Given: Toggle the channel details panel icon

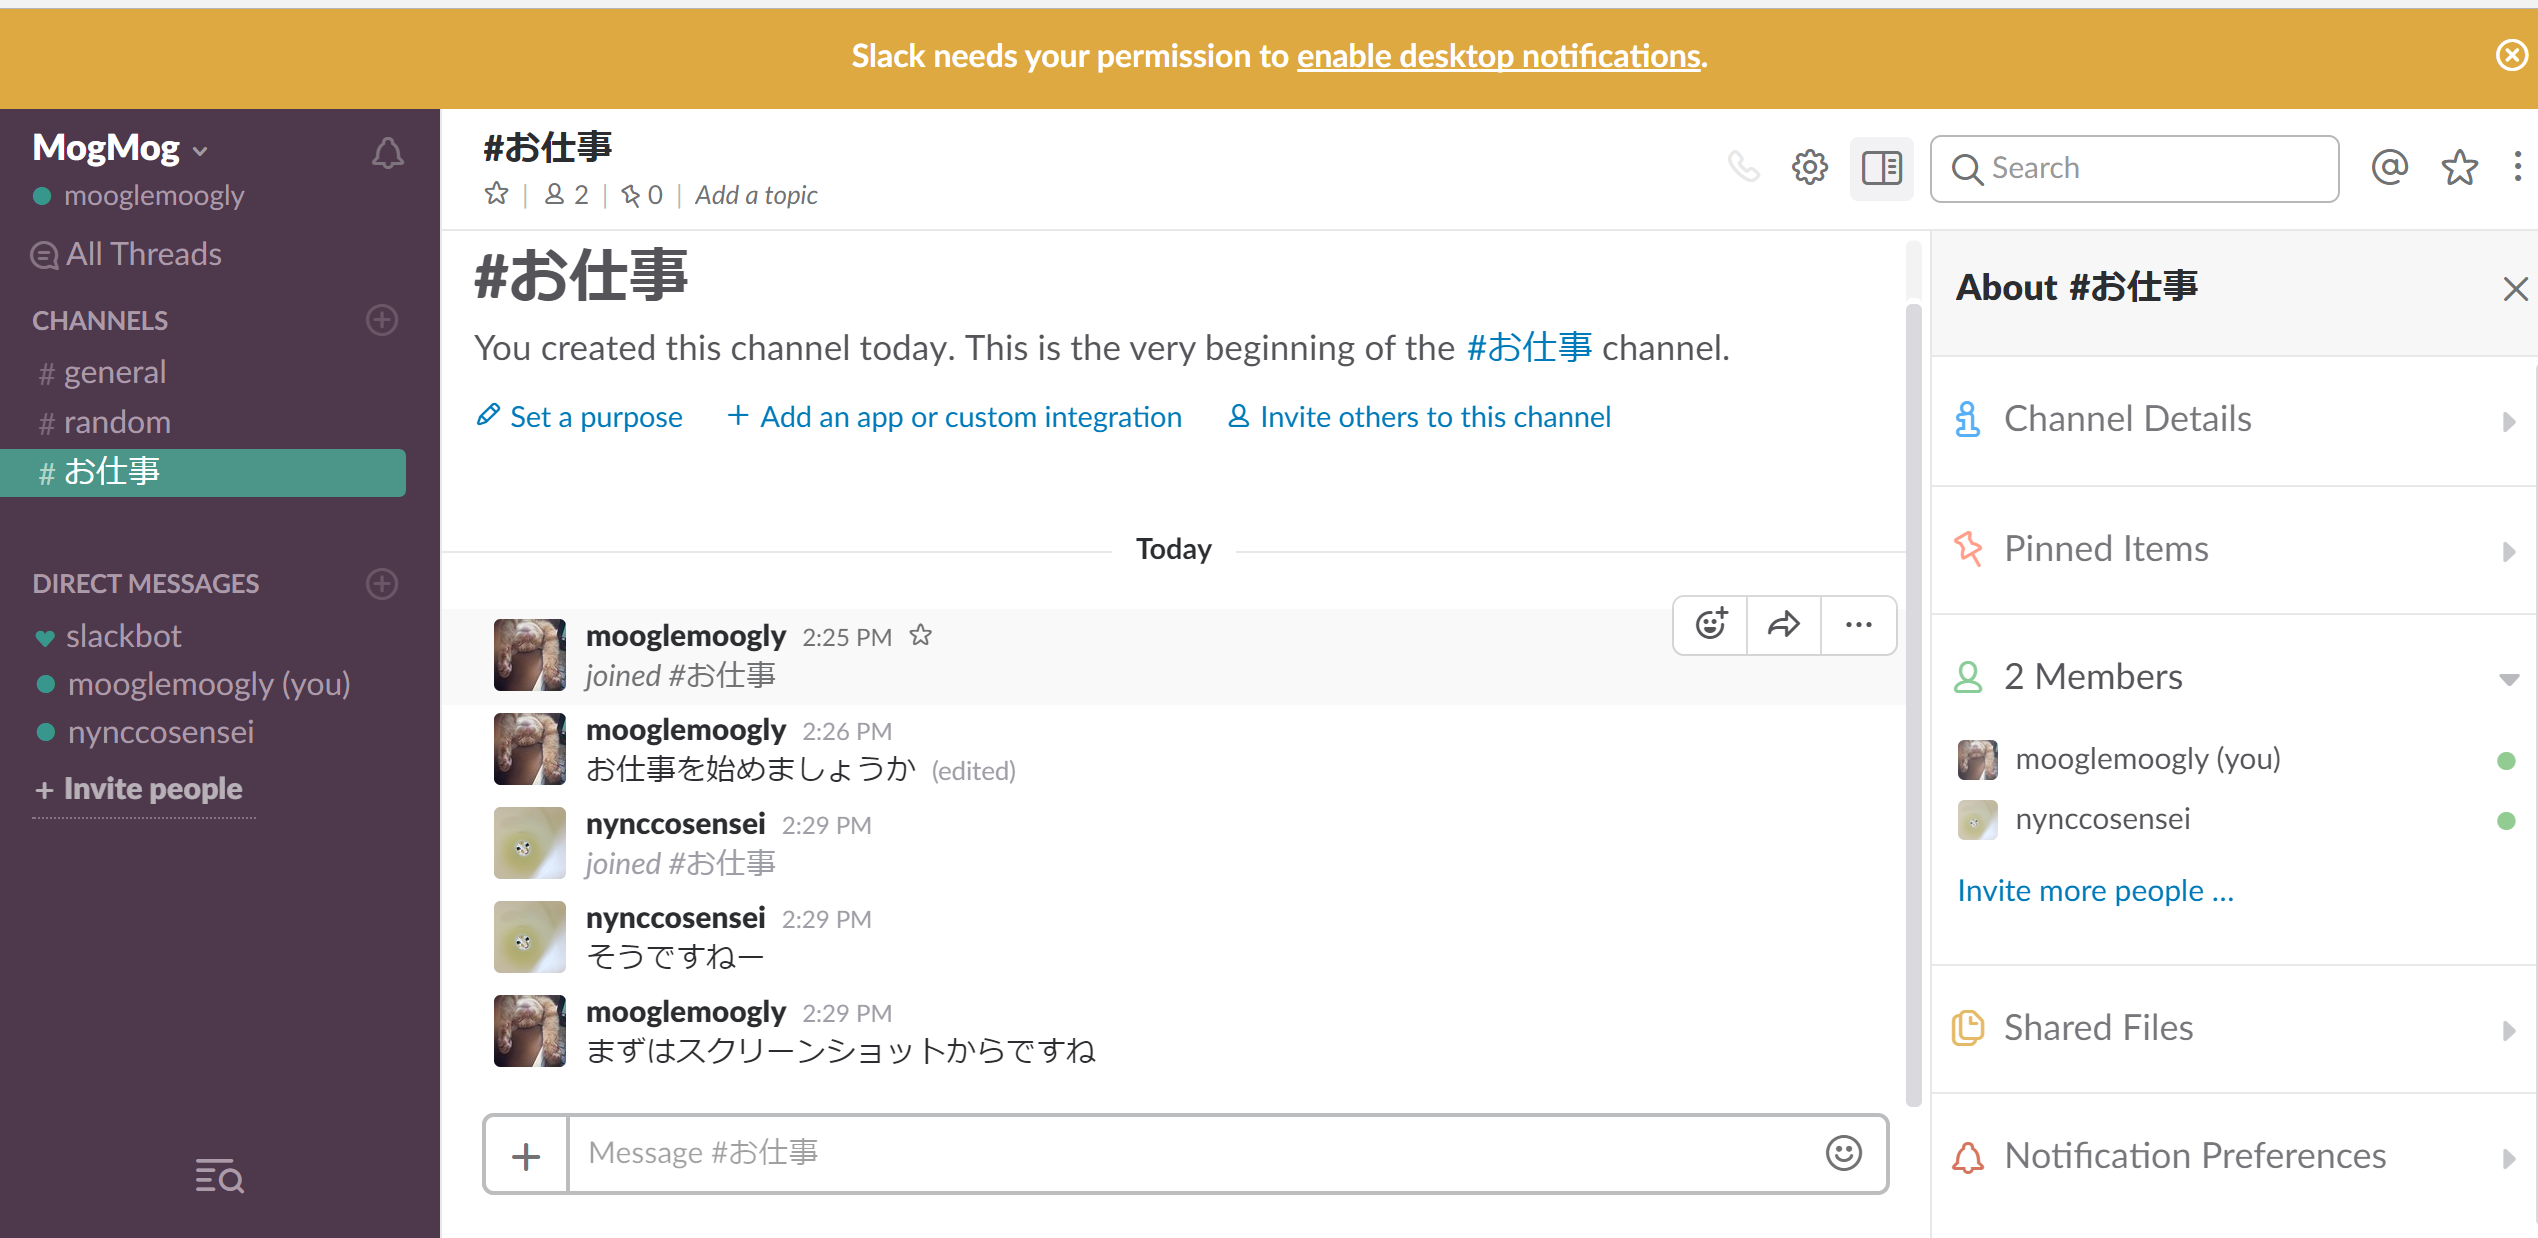Looking at the screenshot, I should [x=1882, y=167].
